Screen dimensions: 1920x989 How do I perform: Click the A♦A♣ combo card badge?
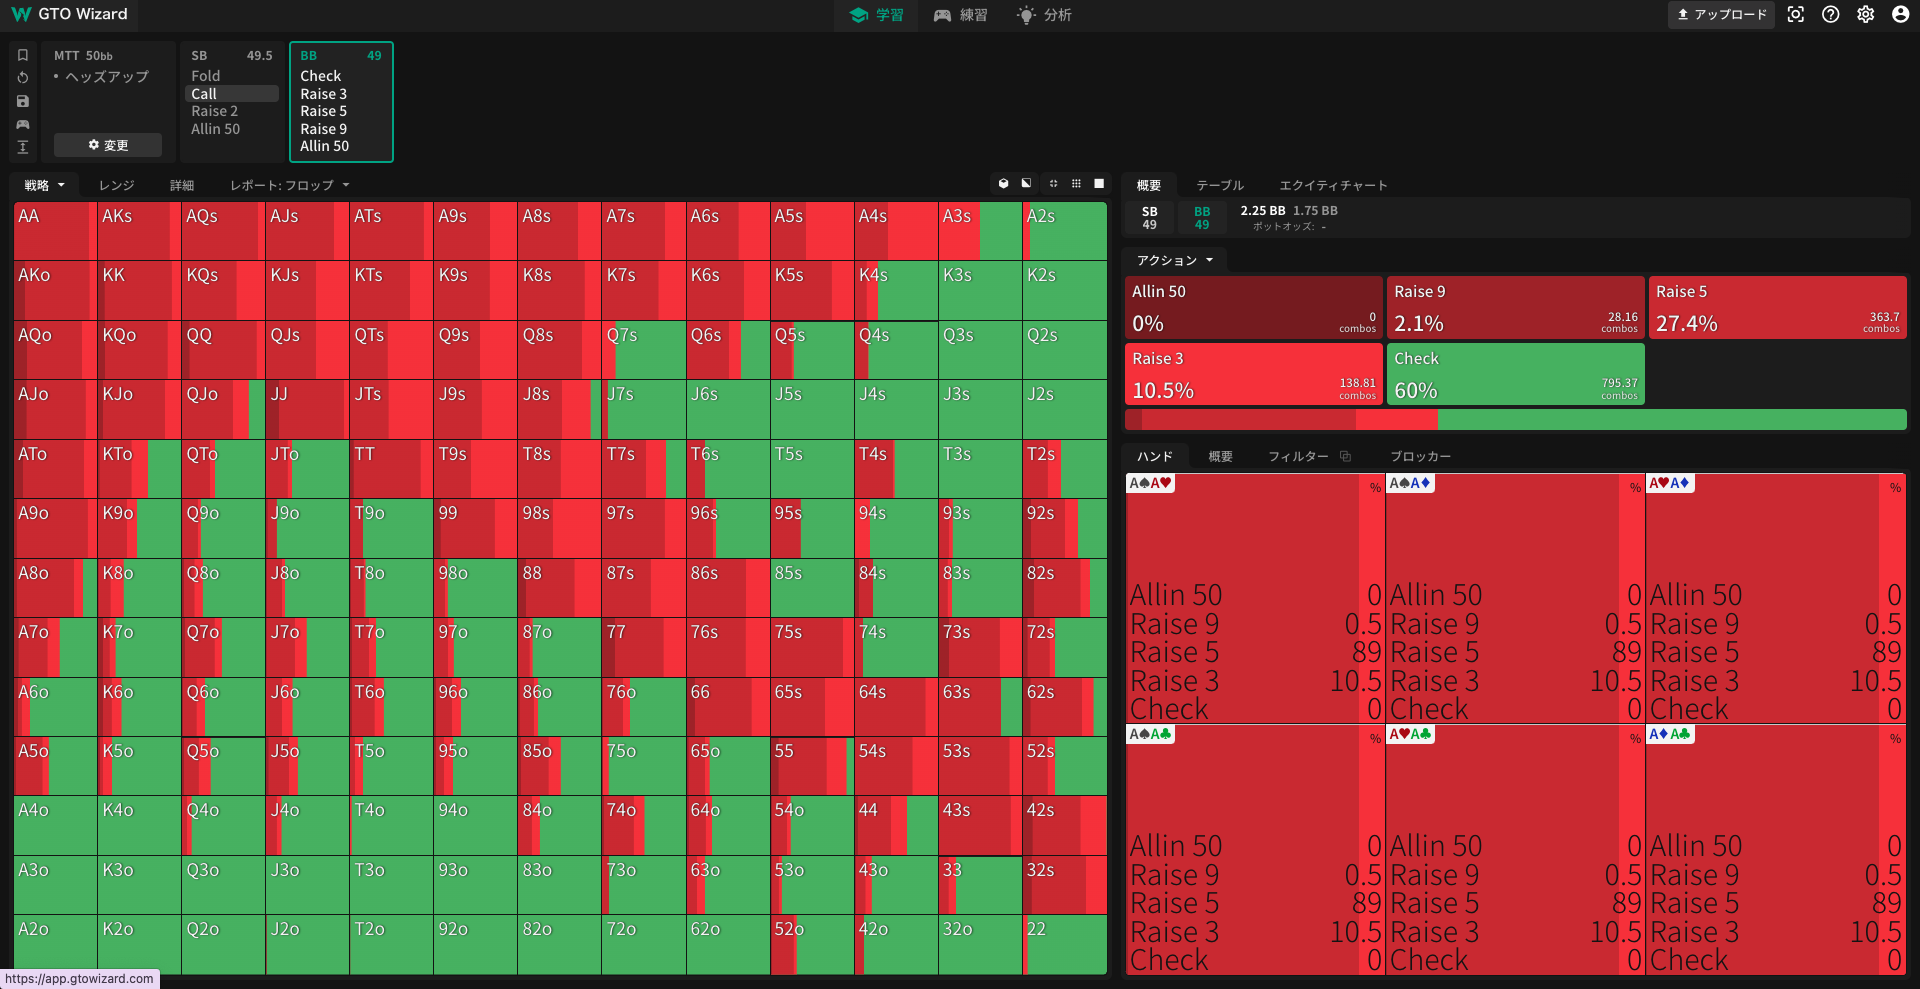[x=1670, y=734]
